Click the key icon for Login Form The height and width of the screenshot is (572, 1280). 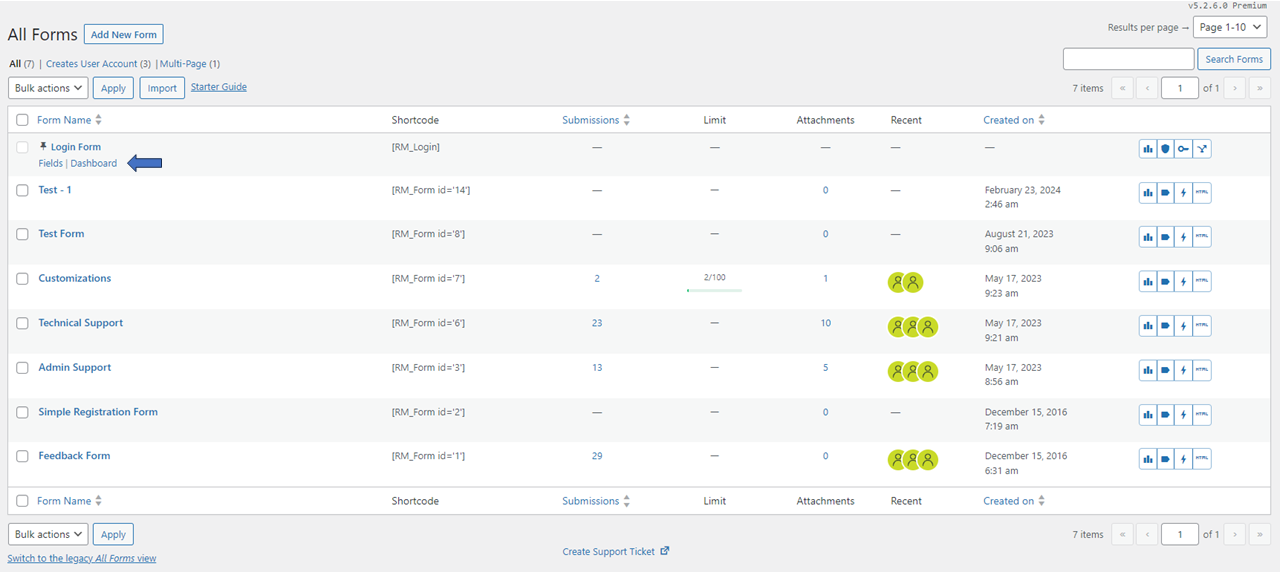[x=1183, y=149]
